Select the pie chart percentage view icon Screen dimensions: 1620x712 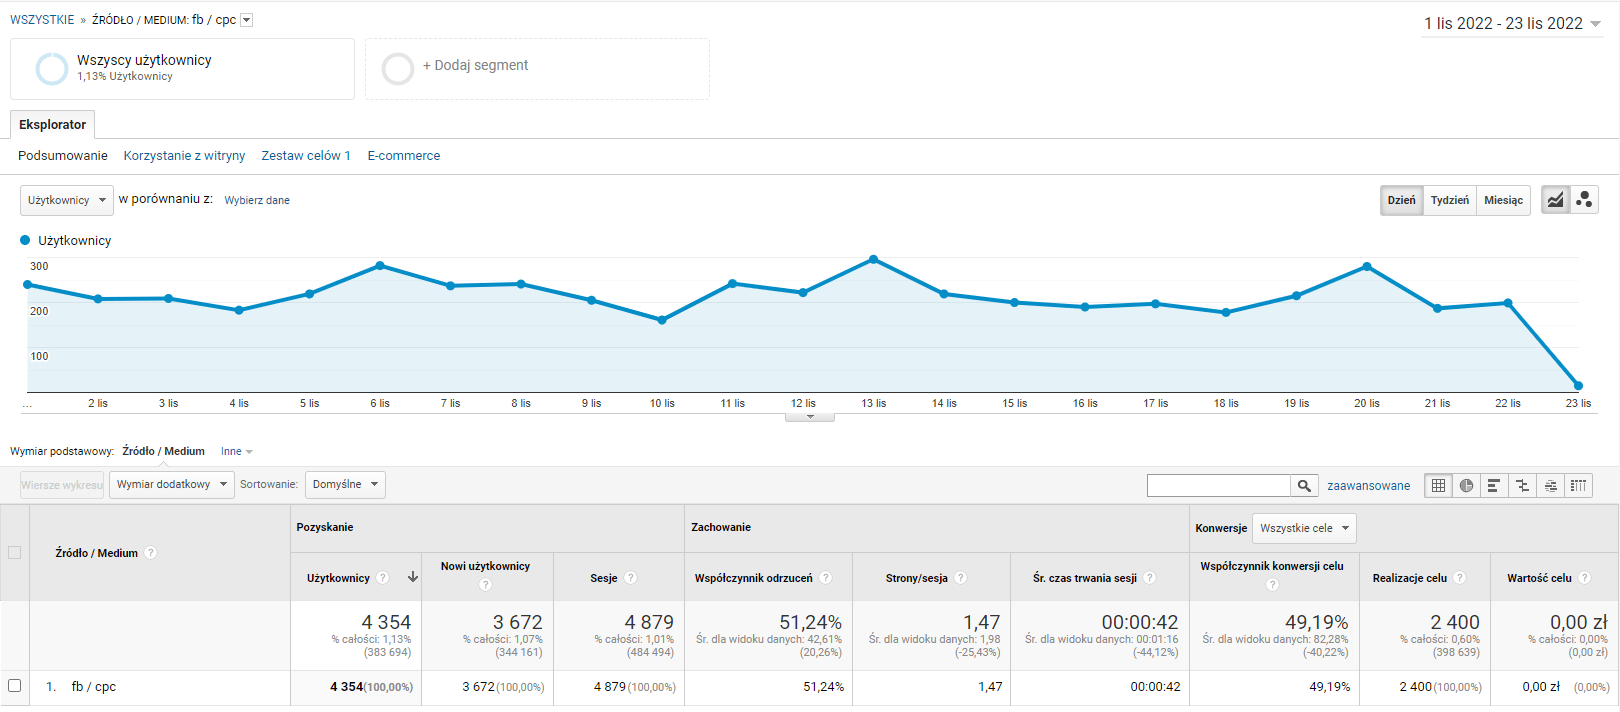(x=1466, y=486)
